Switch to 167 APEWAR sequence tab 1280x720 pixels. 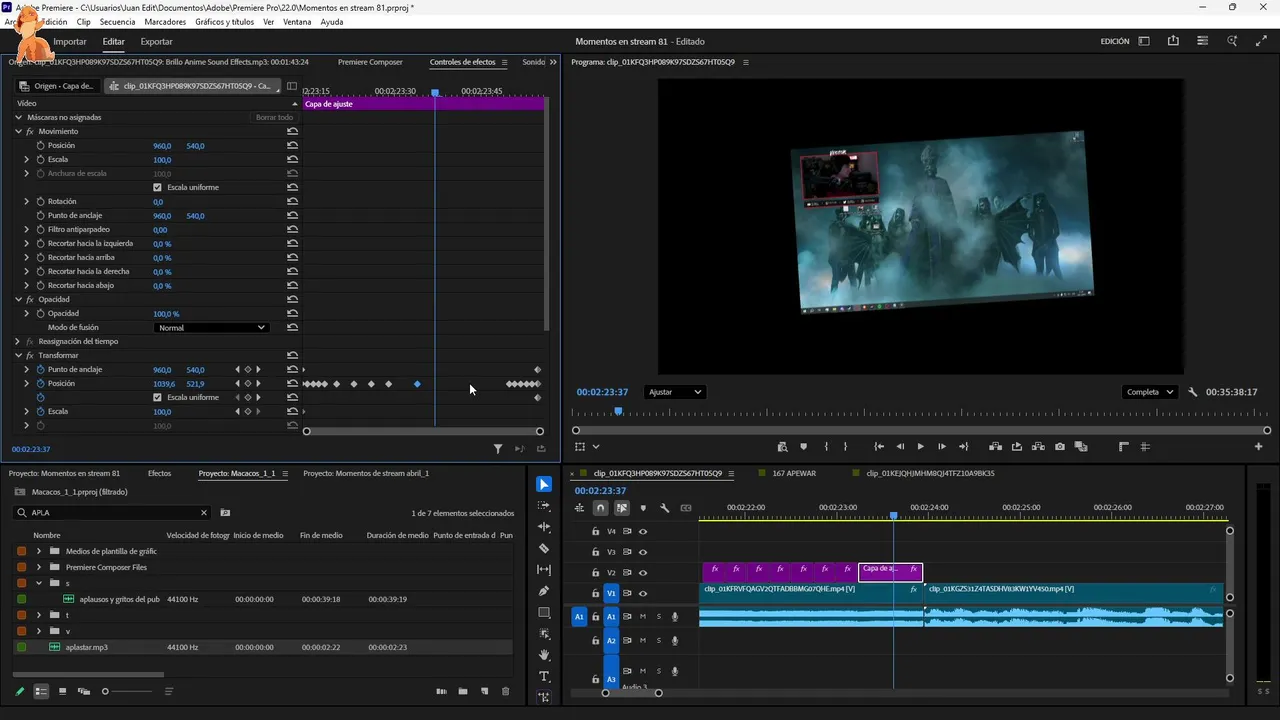pyautogui.click(x=794, y=473)
